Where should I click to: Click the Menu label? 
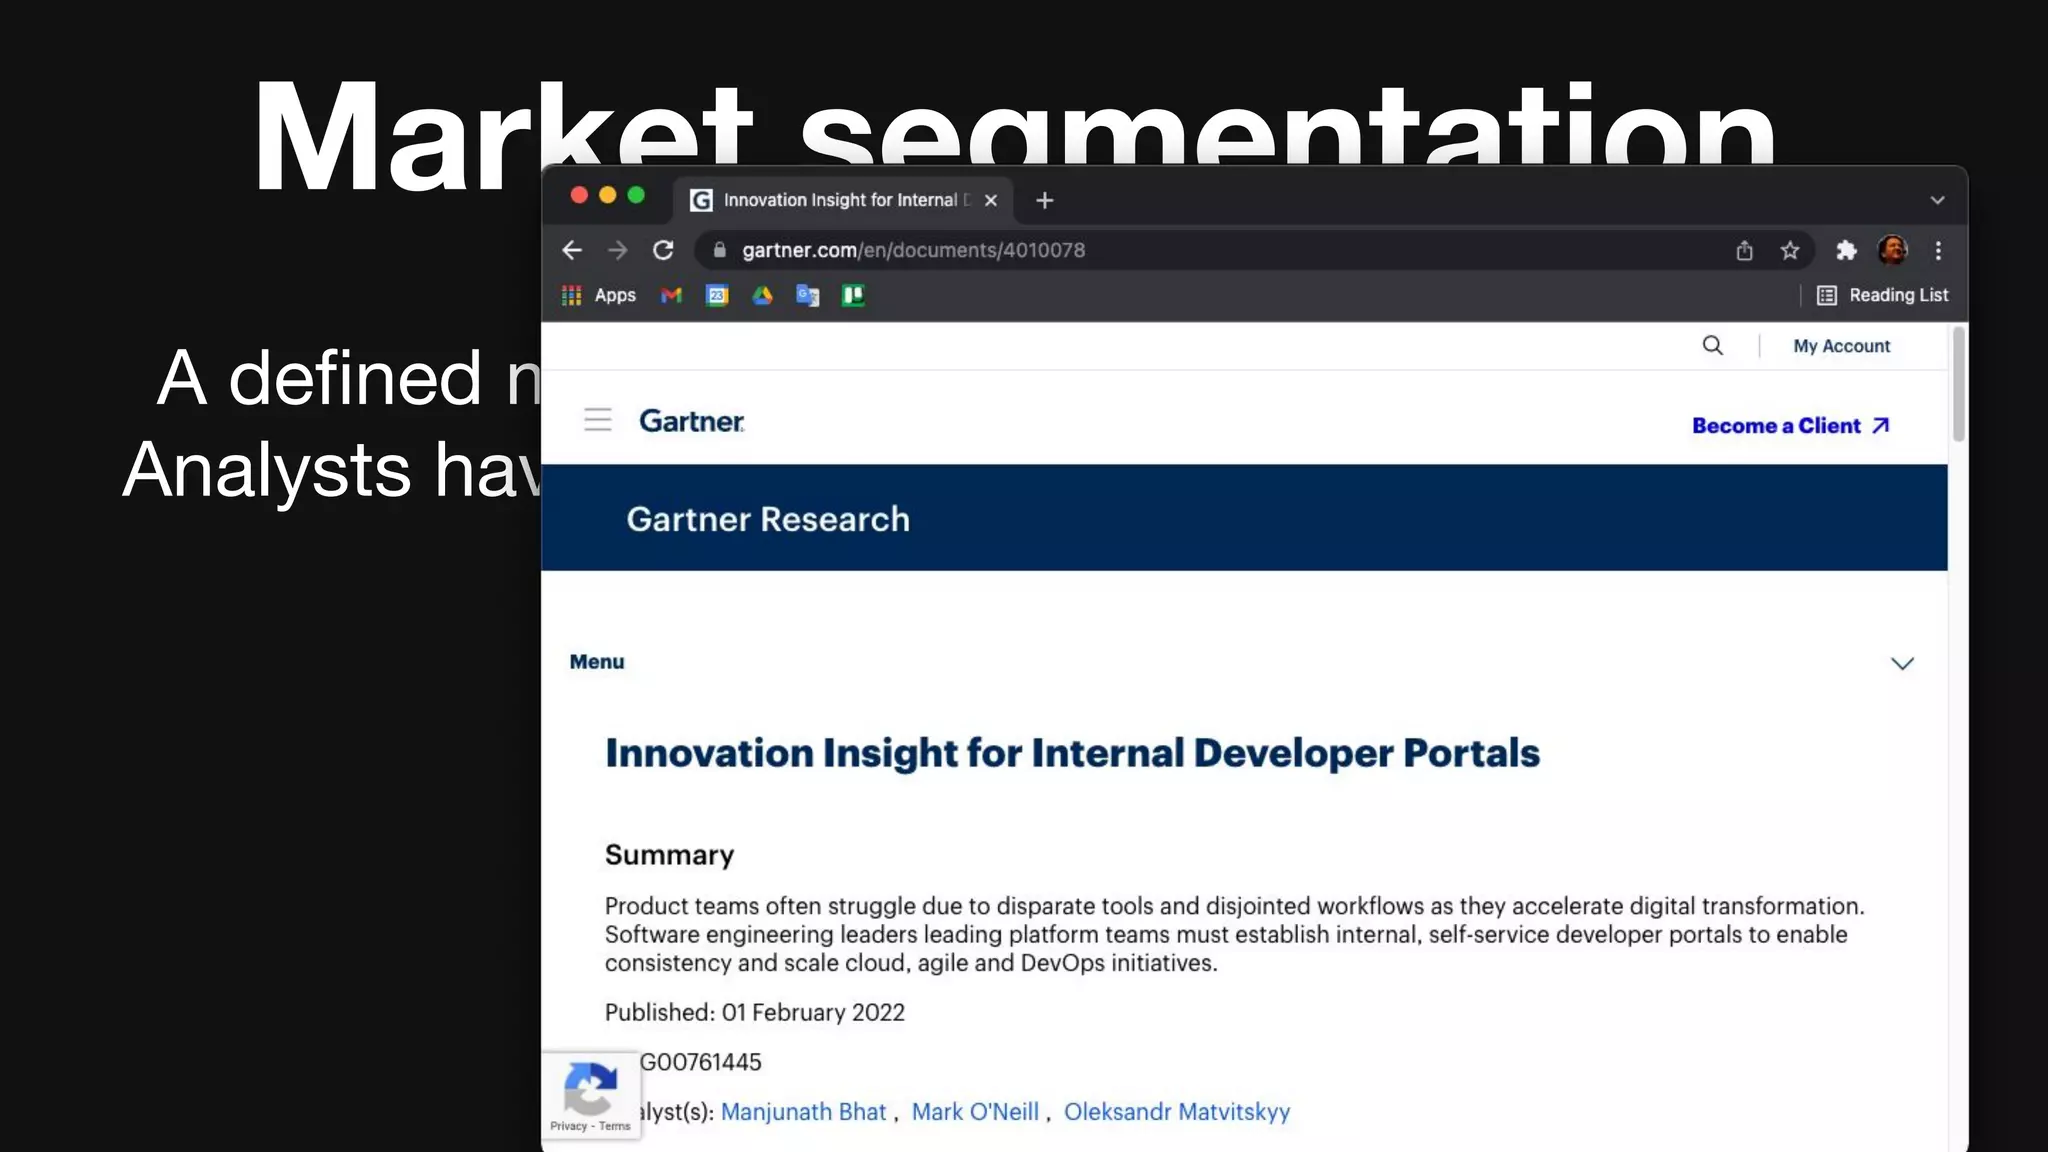click(x=597, y=662)
